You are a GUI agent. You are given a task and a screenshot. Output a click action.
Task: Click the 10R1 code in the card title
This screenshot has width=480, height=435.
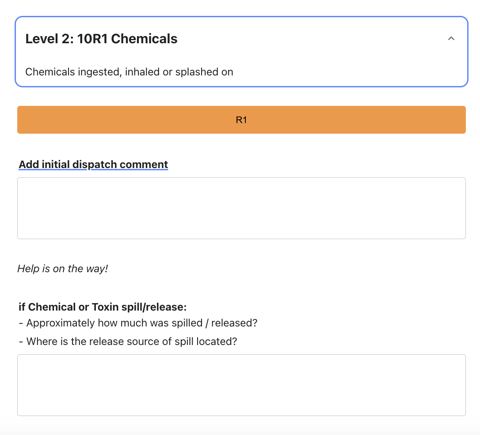click(92, 39)
